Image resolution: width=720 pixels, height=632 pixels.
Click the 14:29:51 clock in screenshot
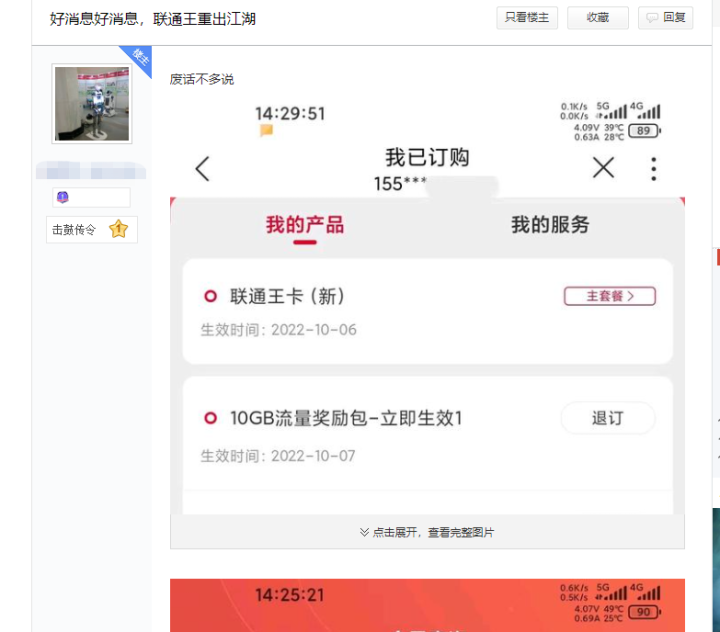point(290,114)
